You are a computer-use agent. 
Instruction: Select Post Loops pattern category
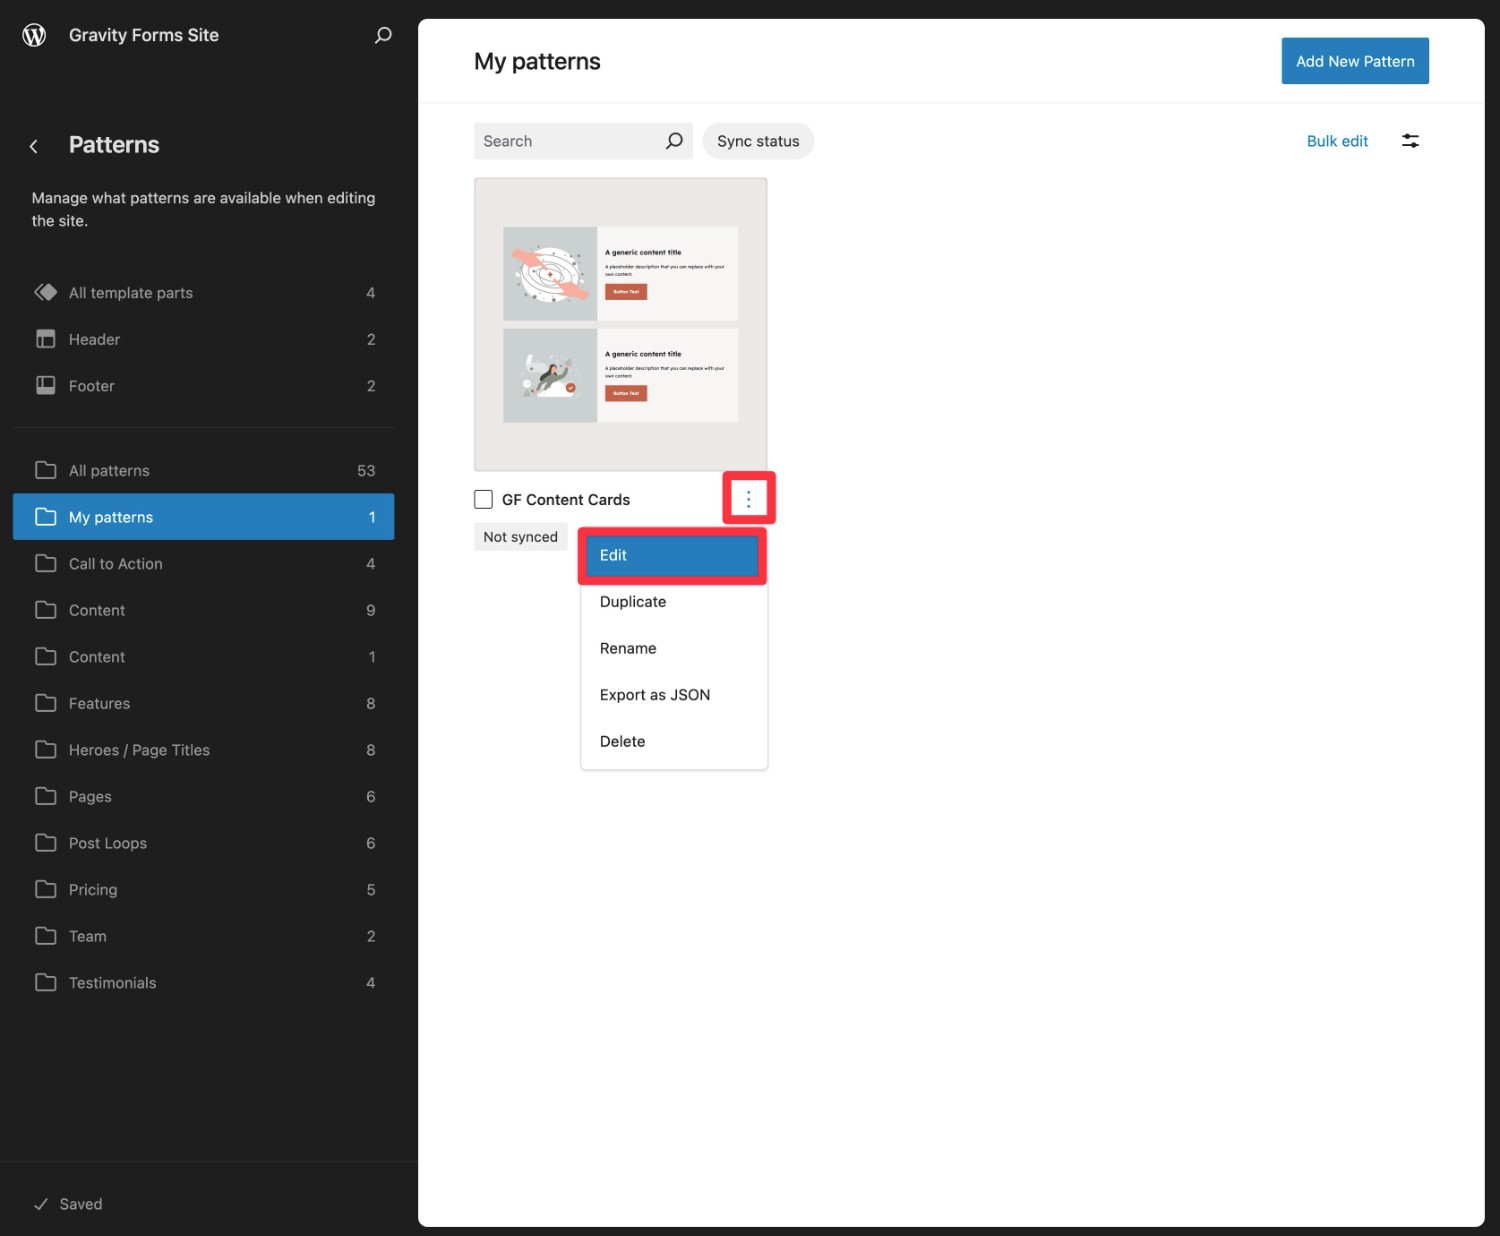click(x=204, y=843)
